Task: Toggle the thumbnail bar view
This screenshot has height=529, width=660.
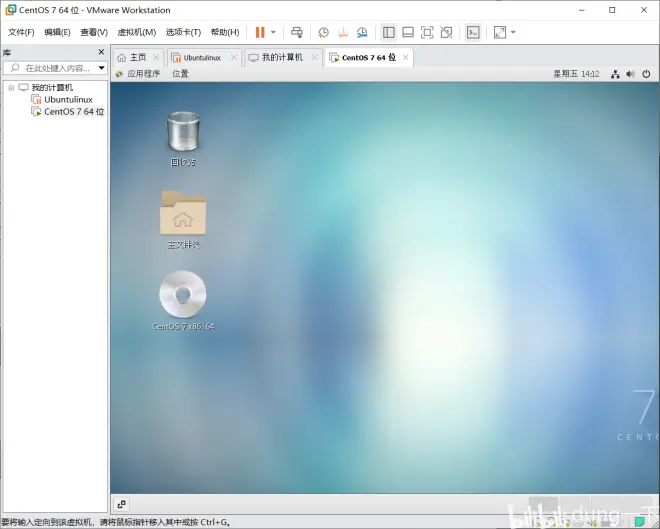Action: [x=408, y=32]
